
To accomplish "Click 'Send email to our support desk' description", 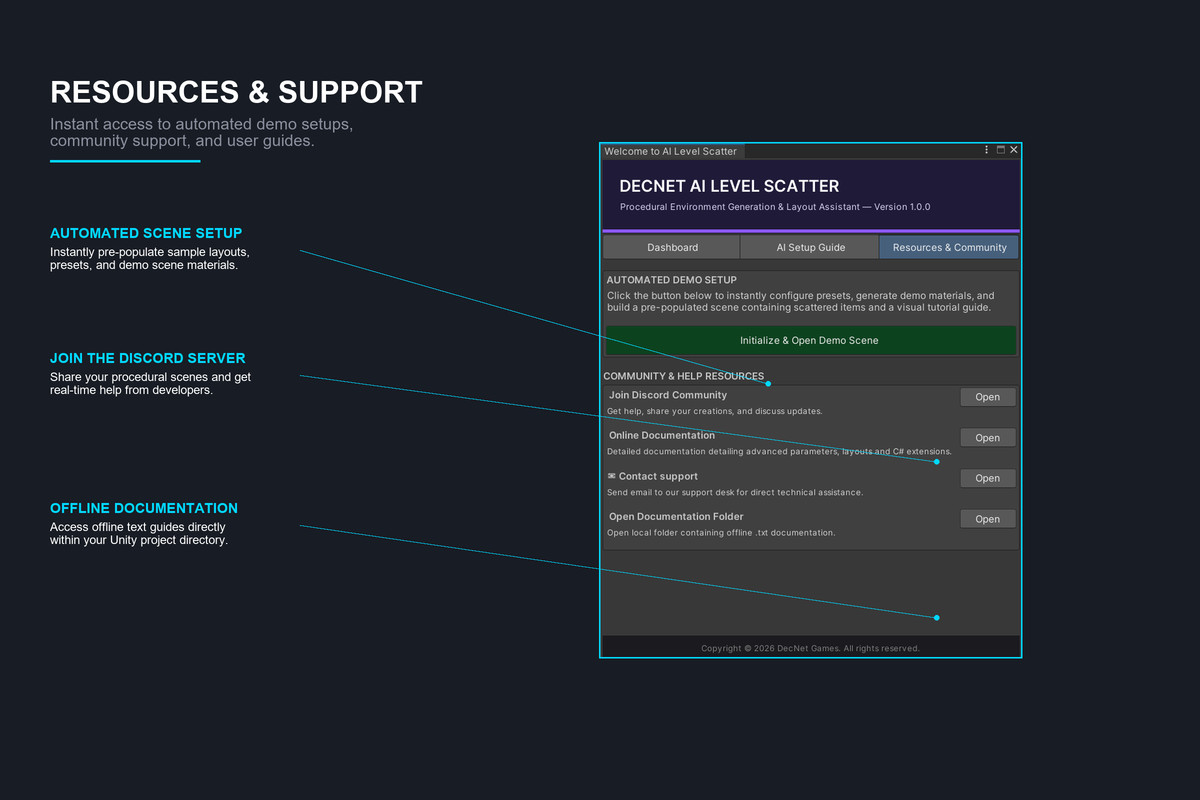I will [x=735, y=492].
